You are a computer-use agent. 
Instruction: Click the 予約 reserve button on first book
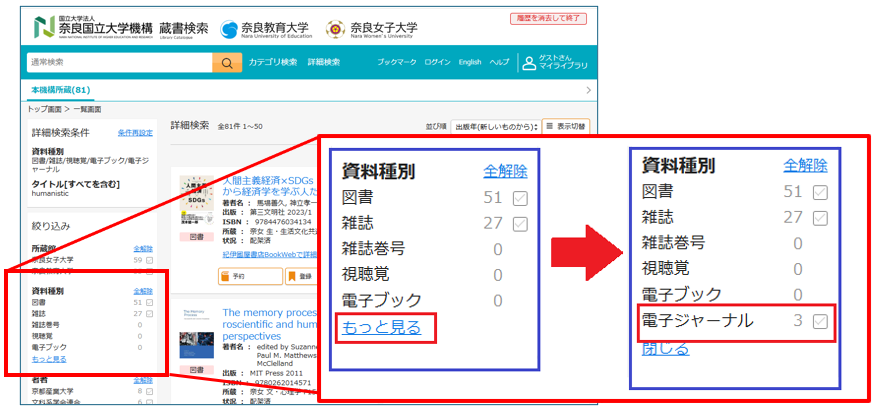tap(237, 275)
